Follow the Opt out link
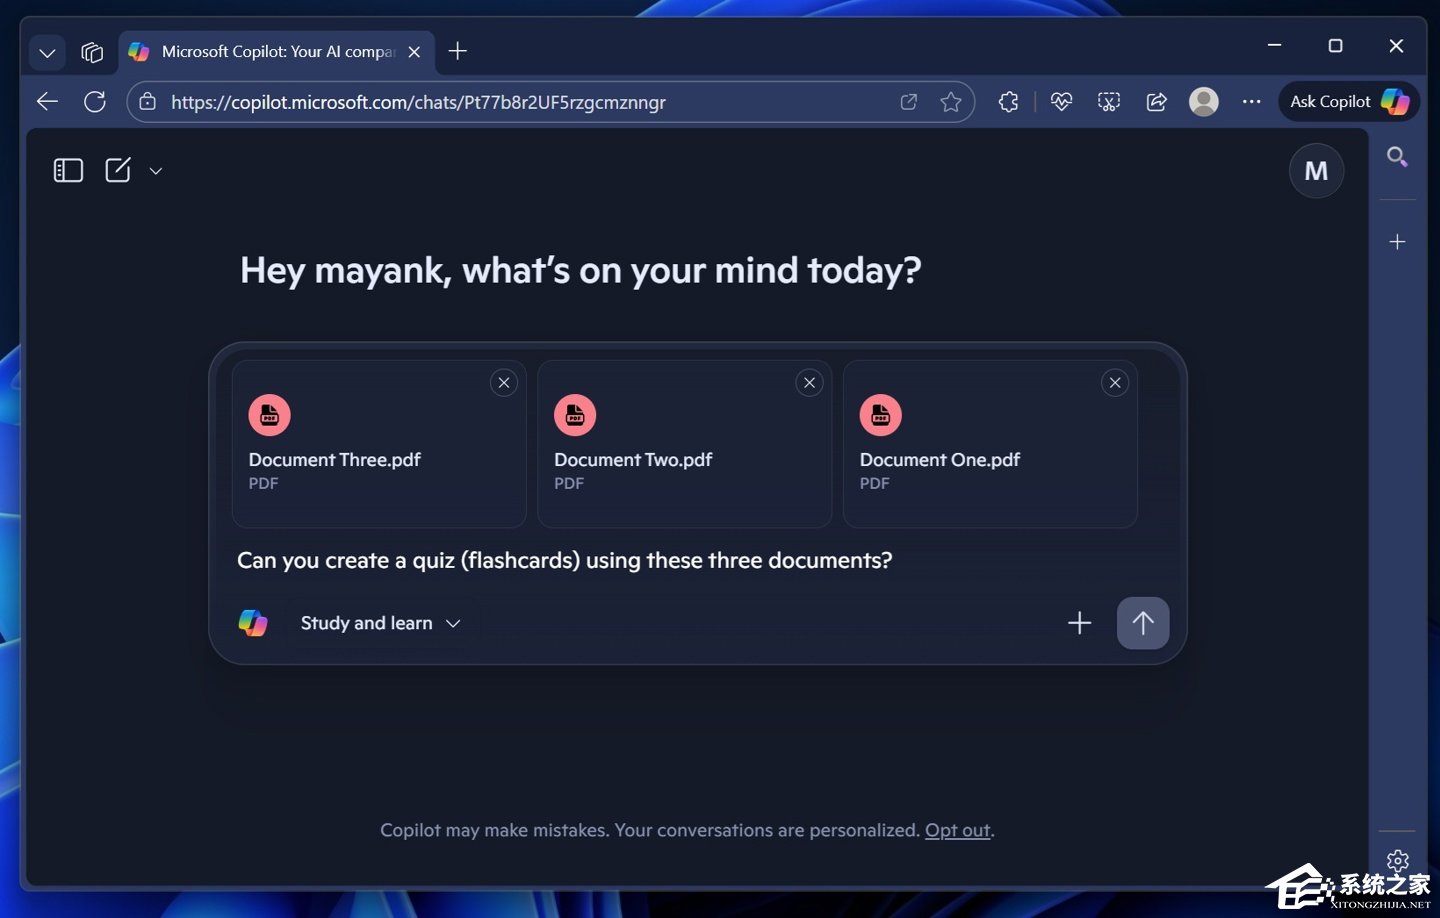 tap(957, 830)
